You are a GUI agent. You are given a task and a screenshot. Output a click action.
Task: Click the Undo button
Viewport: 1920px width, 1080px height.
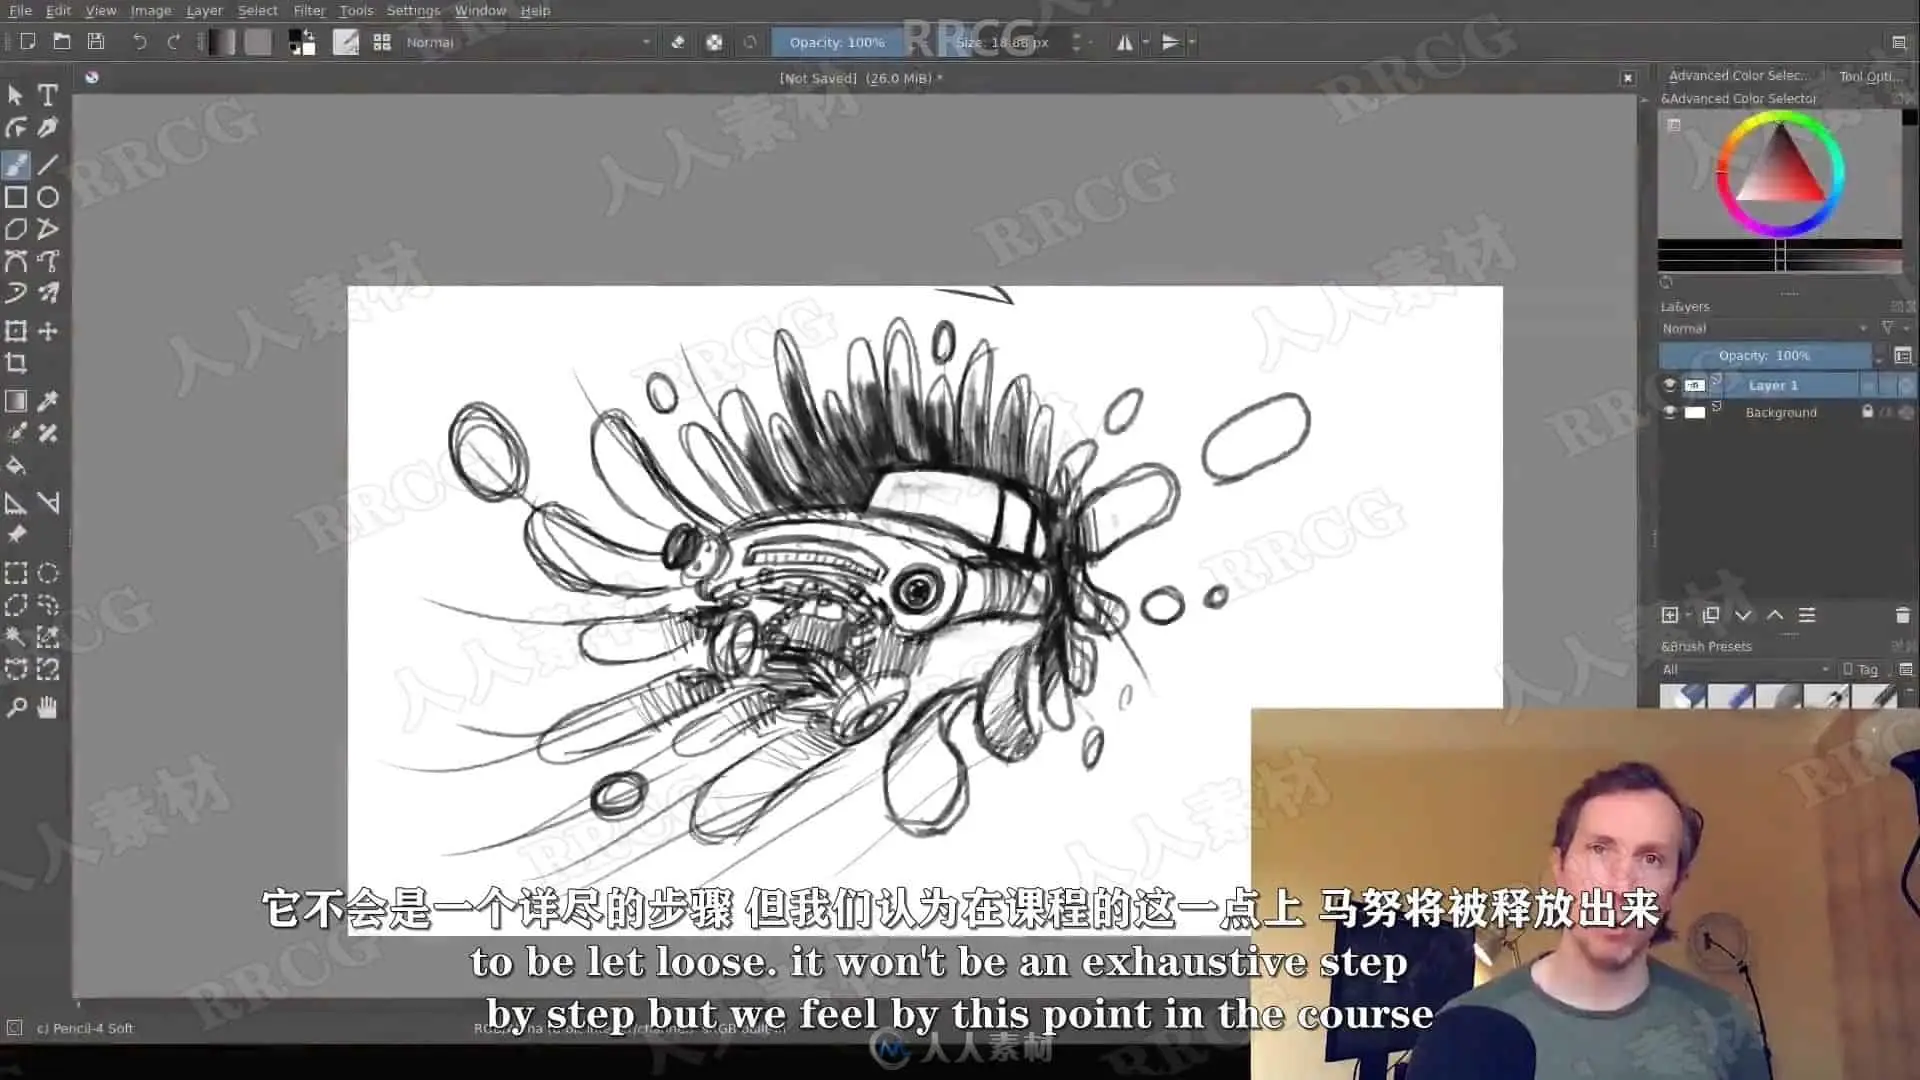pyautogui.click(x=139, y=42)
